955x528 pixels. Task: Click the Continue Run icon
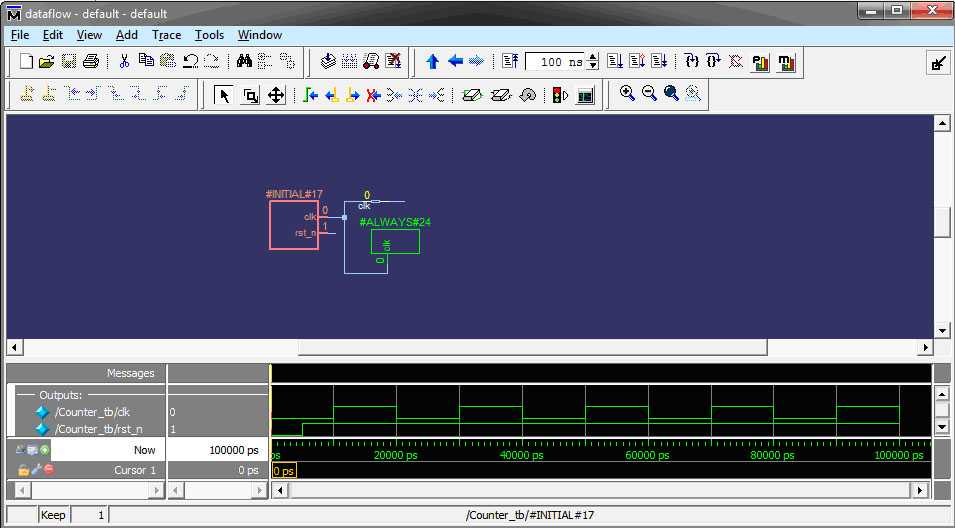637,61
